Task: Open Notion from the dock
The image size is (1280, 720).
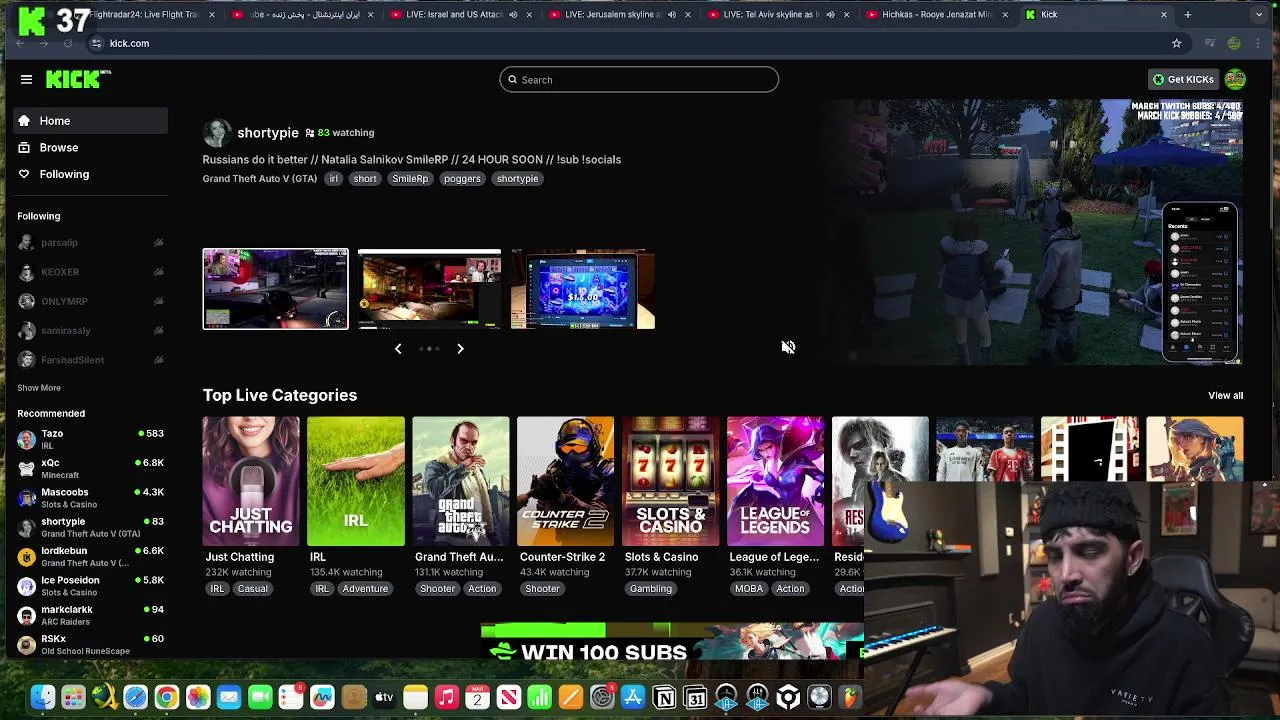Action: point(664,698)
